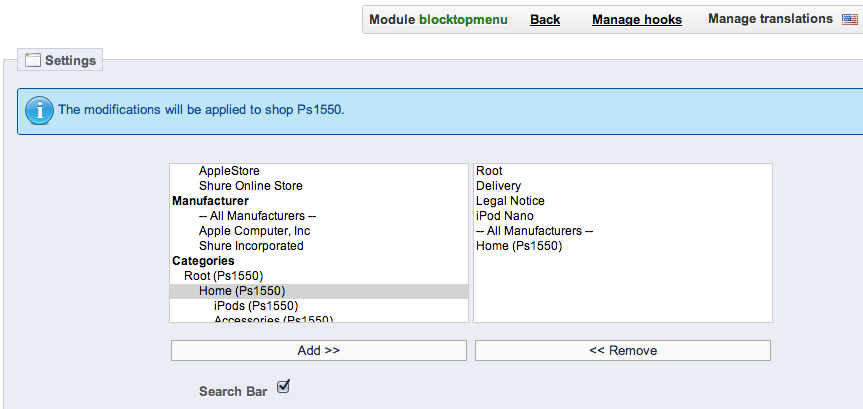Click the << Remove button

pyautogui.click(x=622, y=350)
